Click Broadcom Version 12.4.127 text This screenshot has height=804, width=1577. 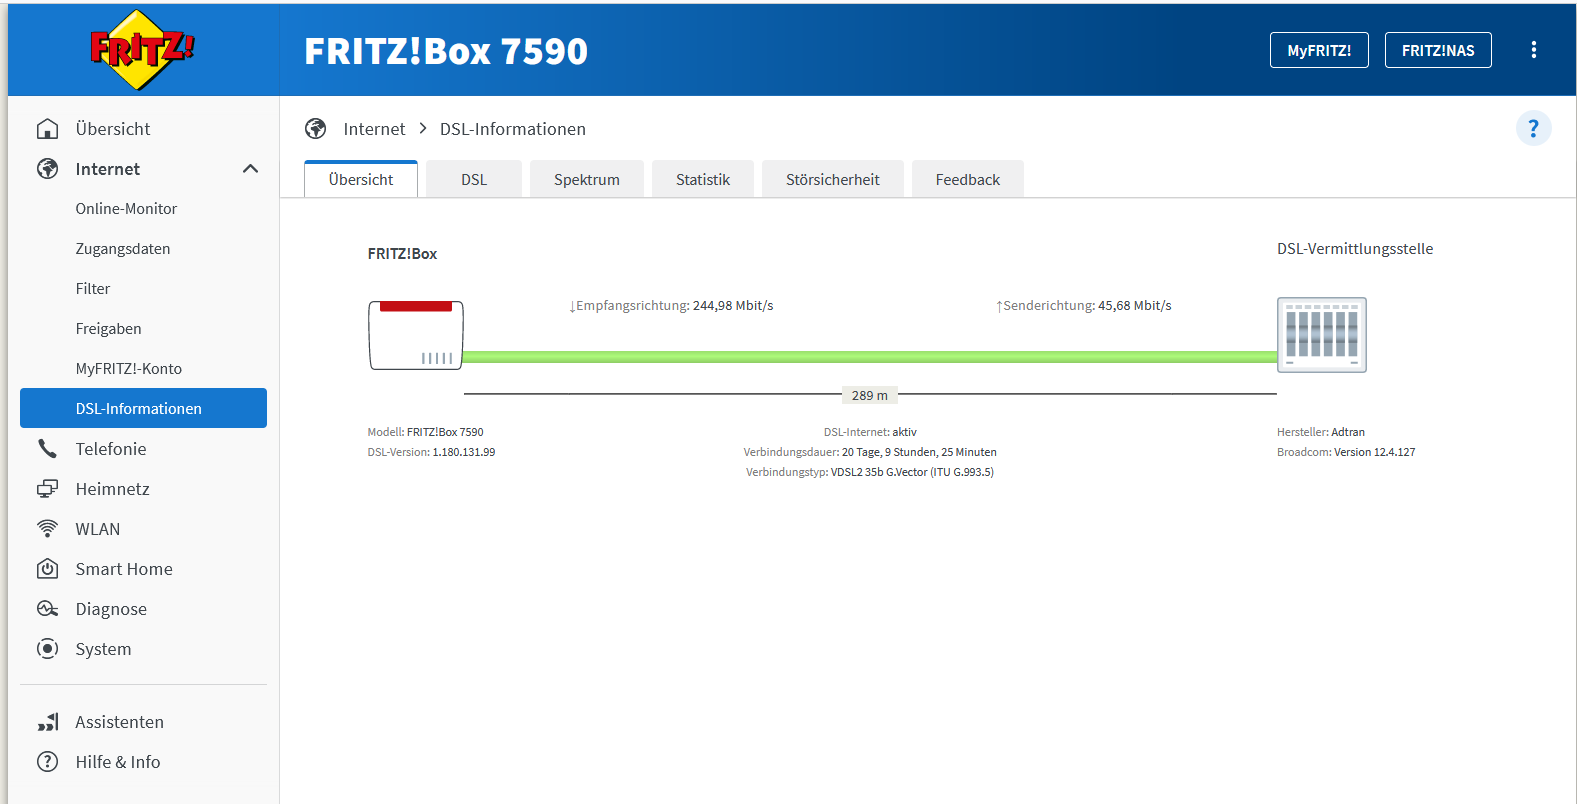[x=1346, y=452]
